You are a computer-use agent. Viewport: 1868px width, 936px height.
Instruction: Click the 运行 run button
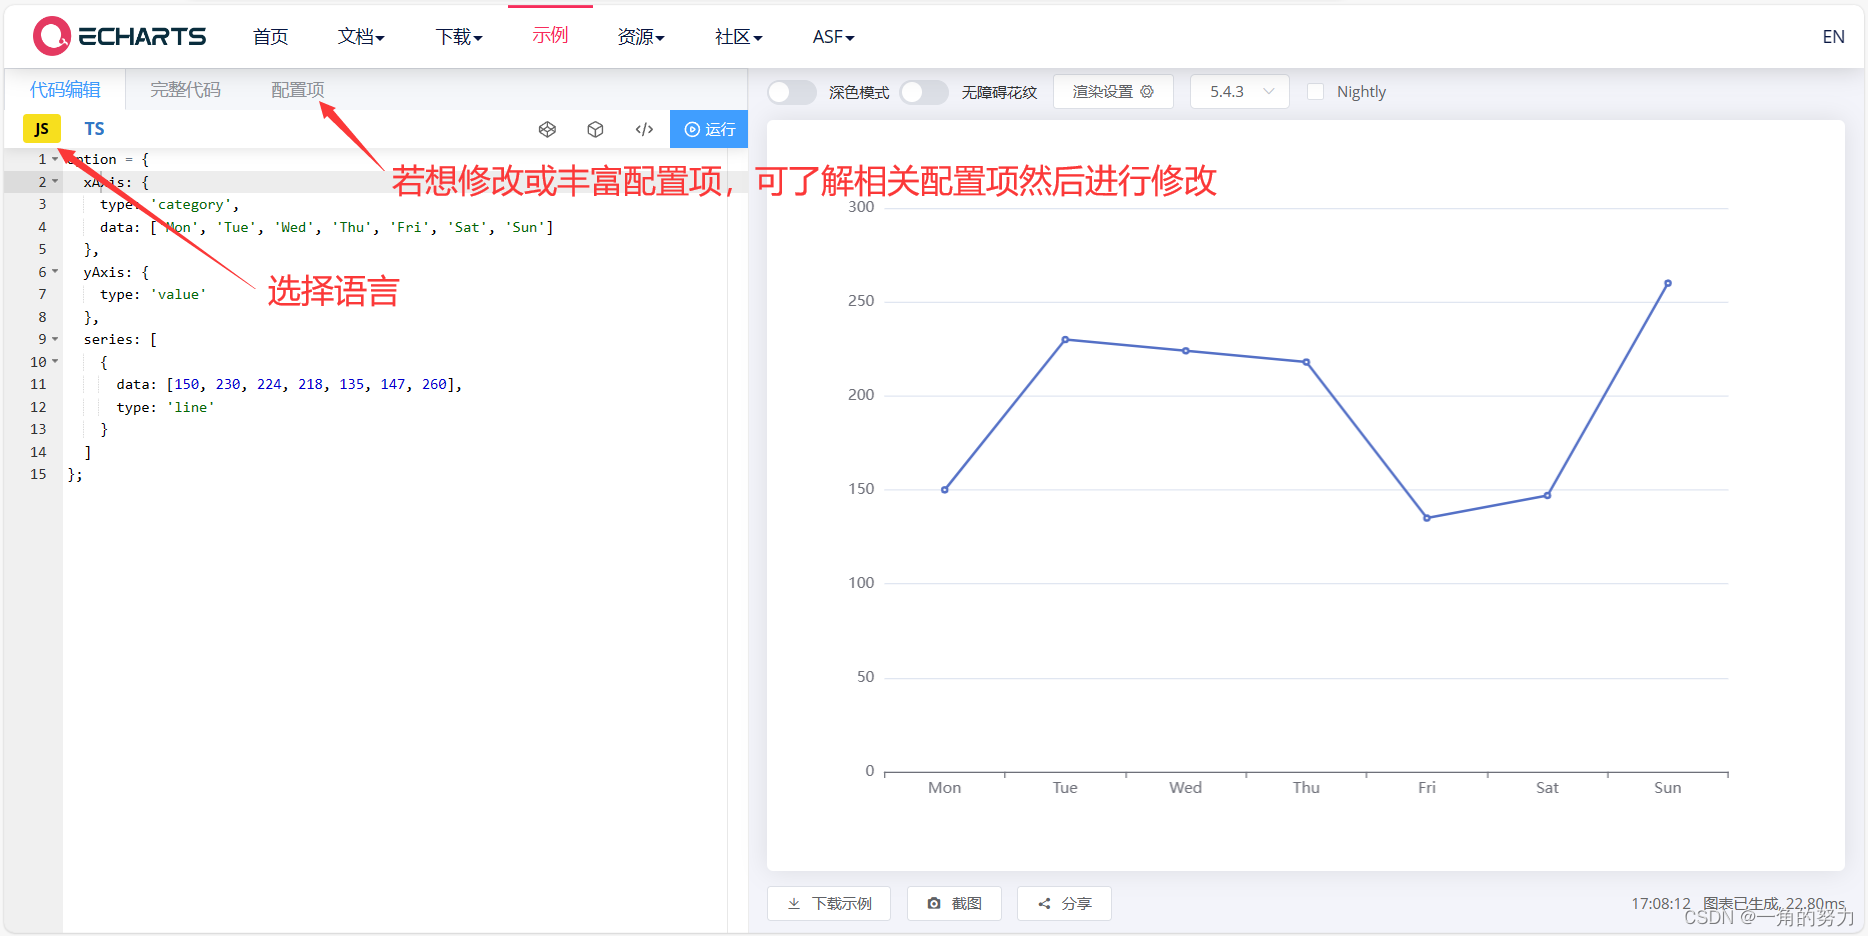[709, 129]
